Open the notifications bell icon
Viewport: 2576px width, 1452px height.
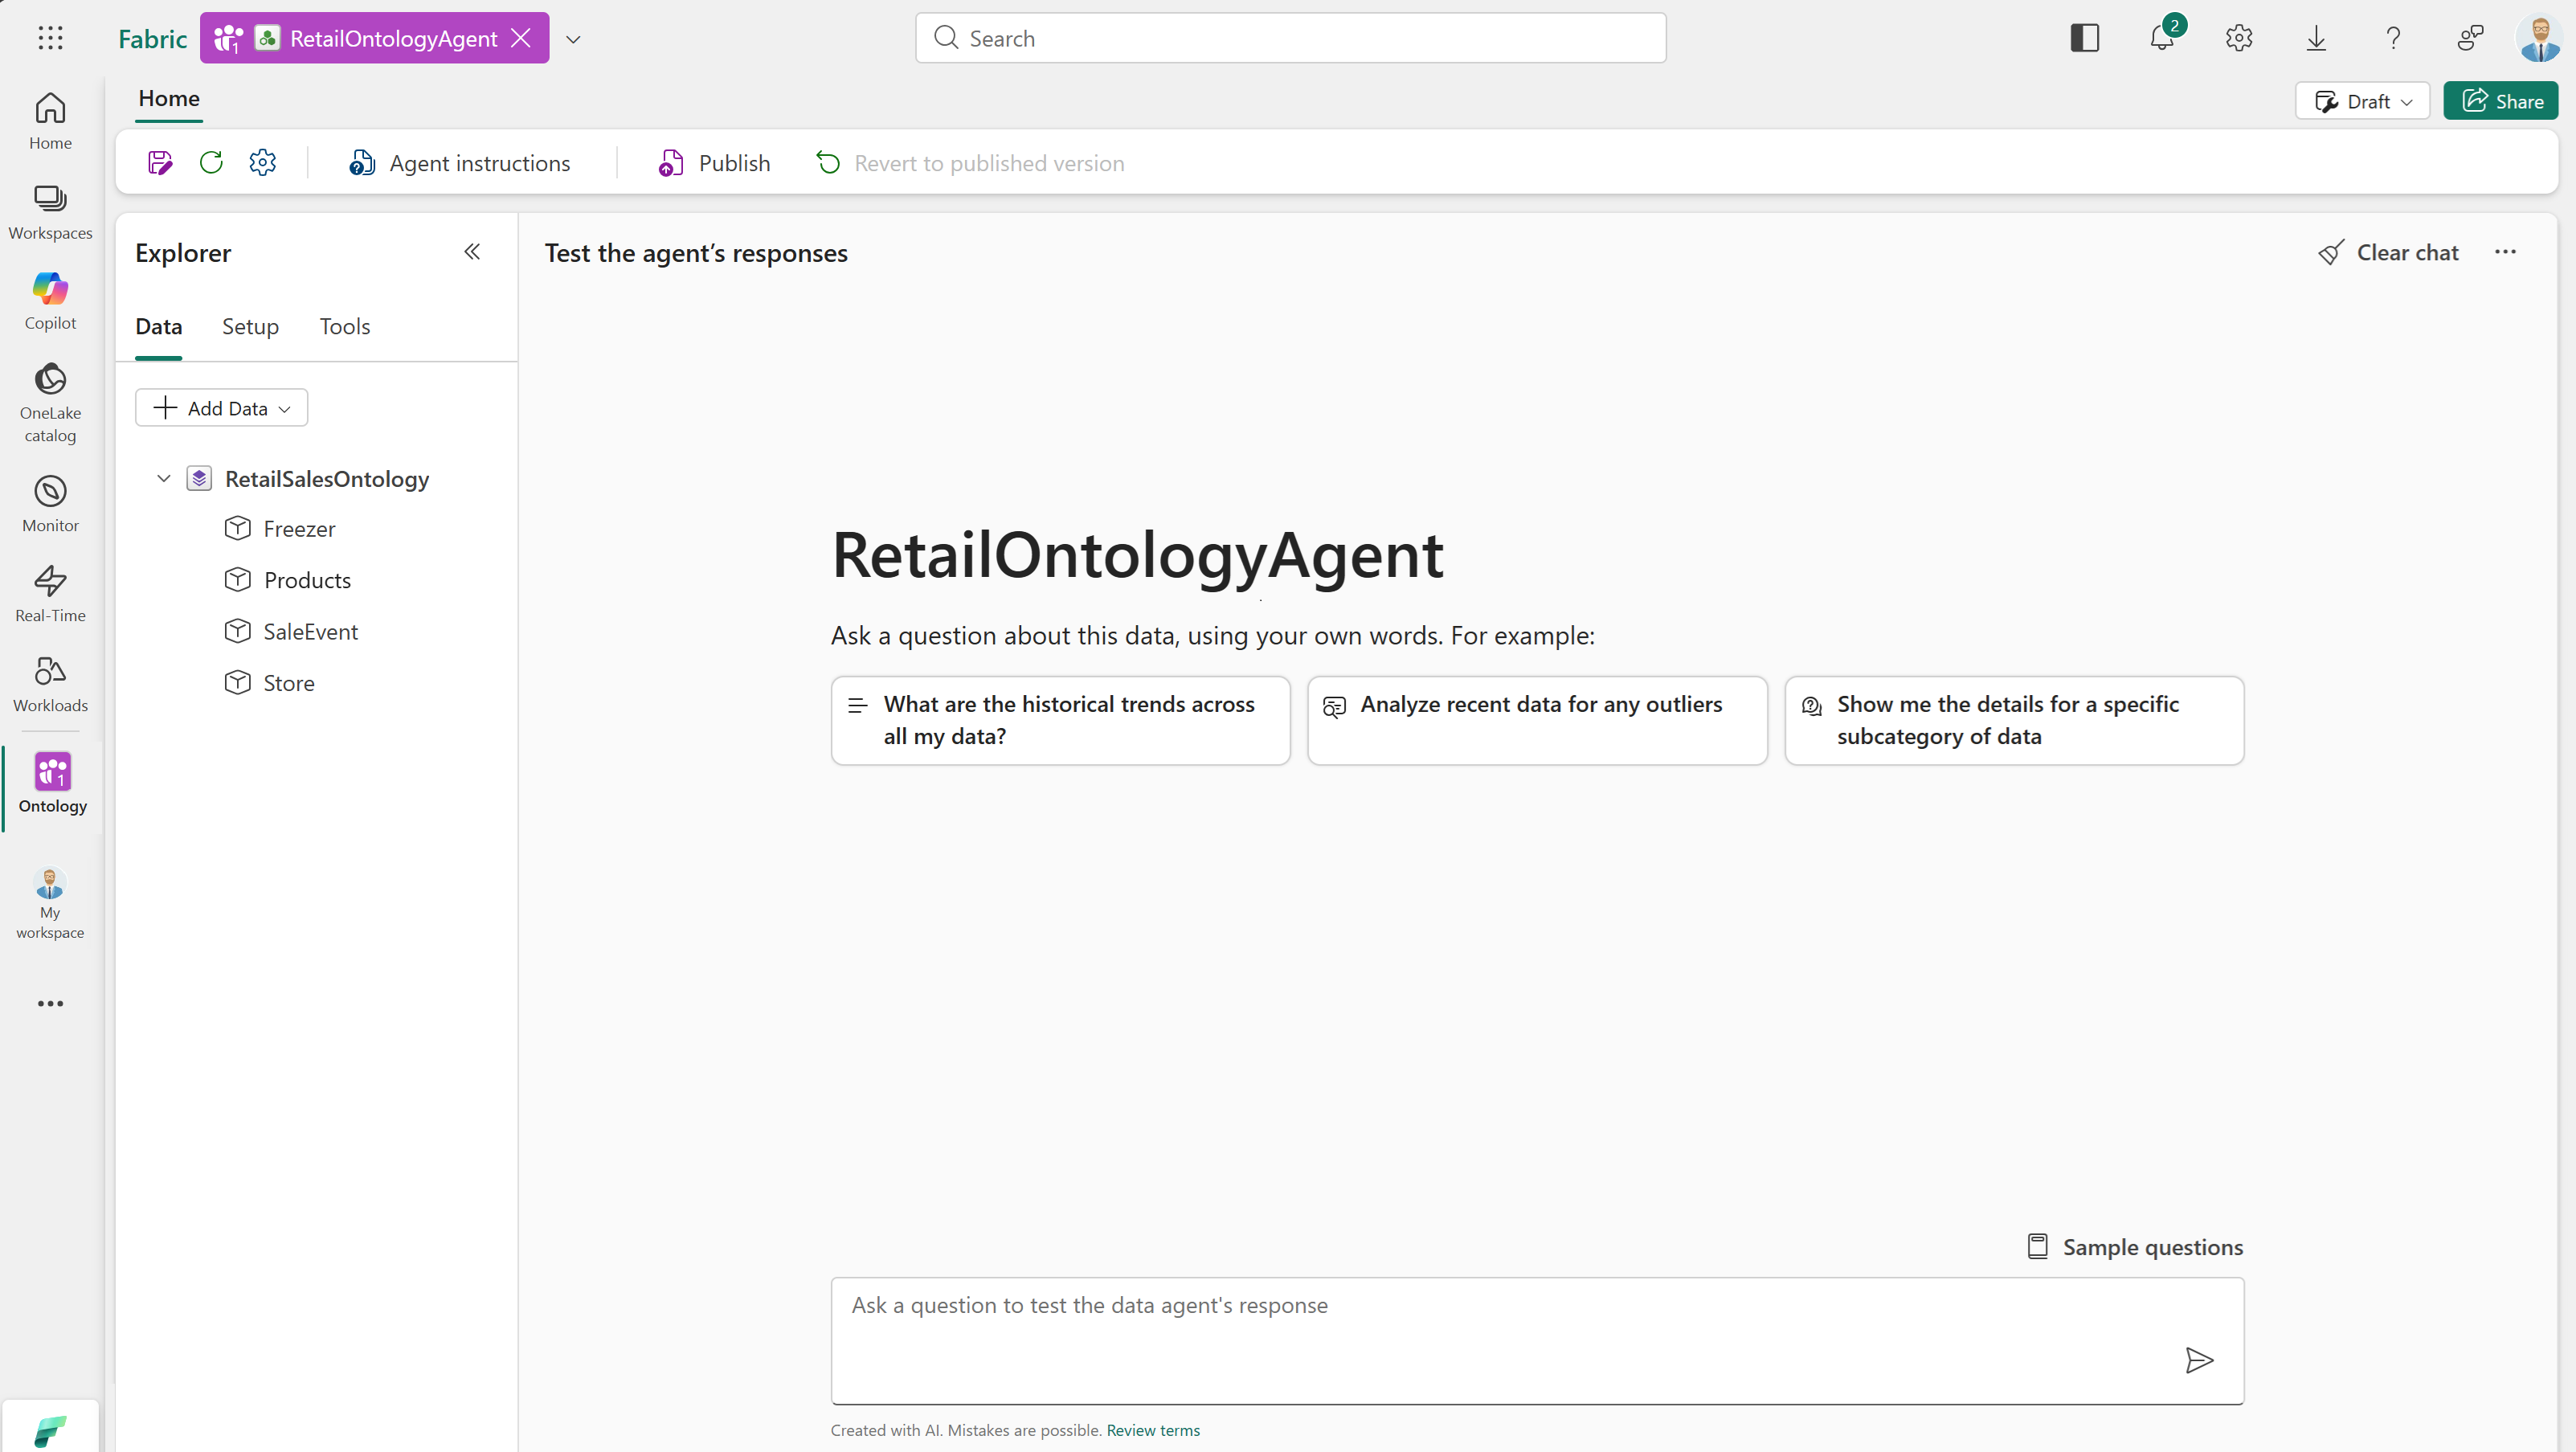[2162, 39]
